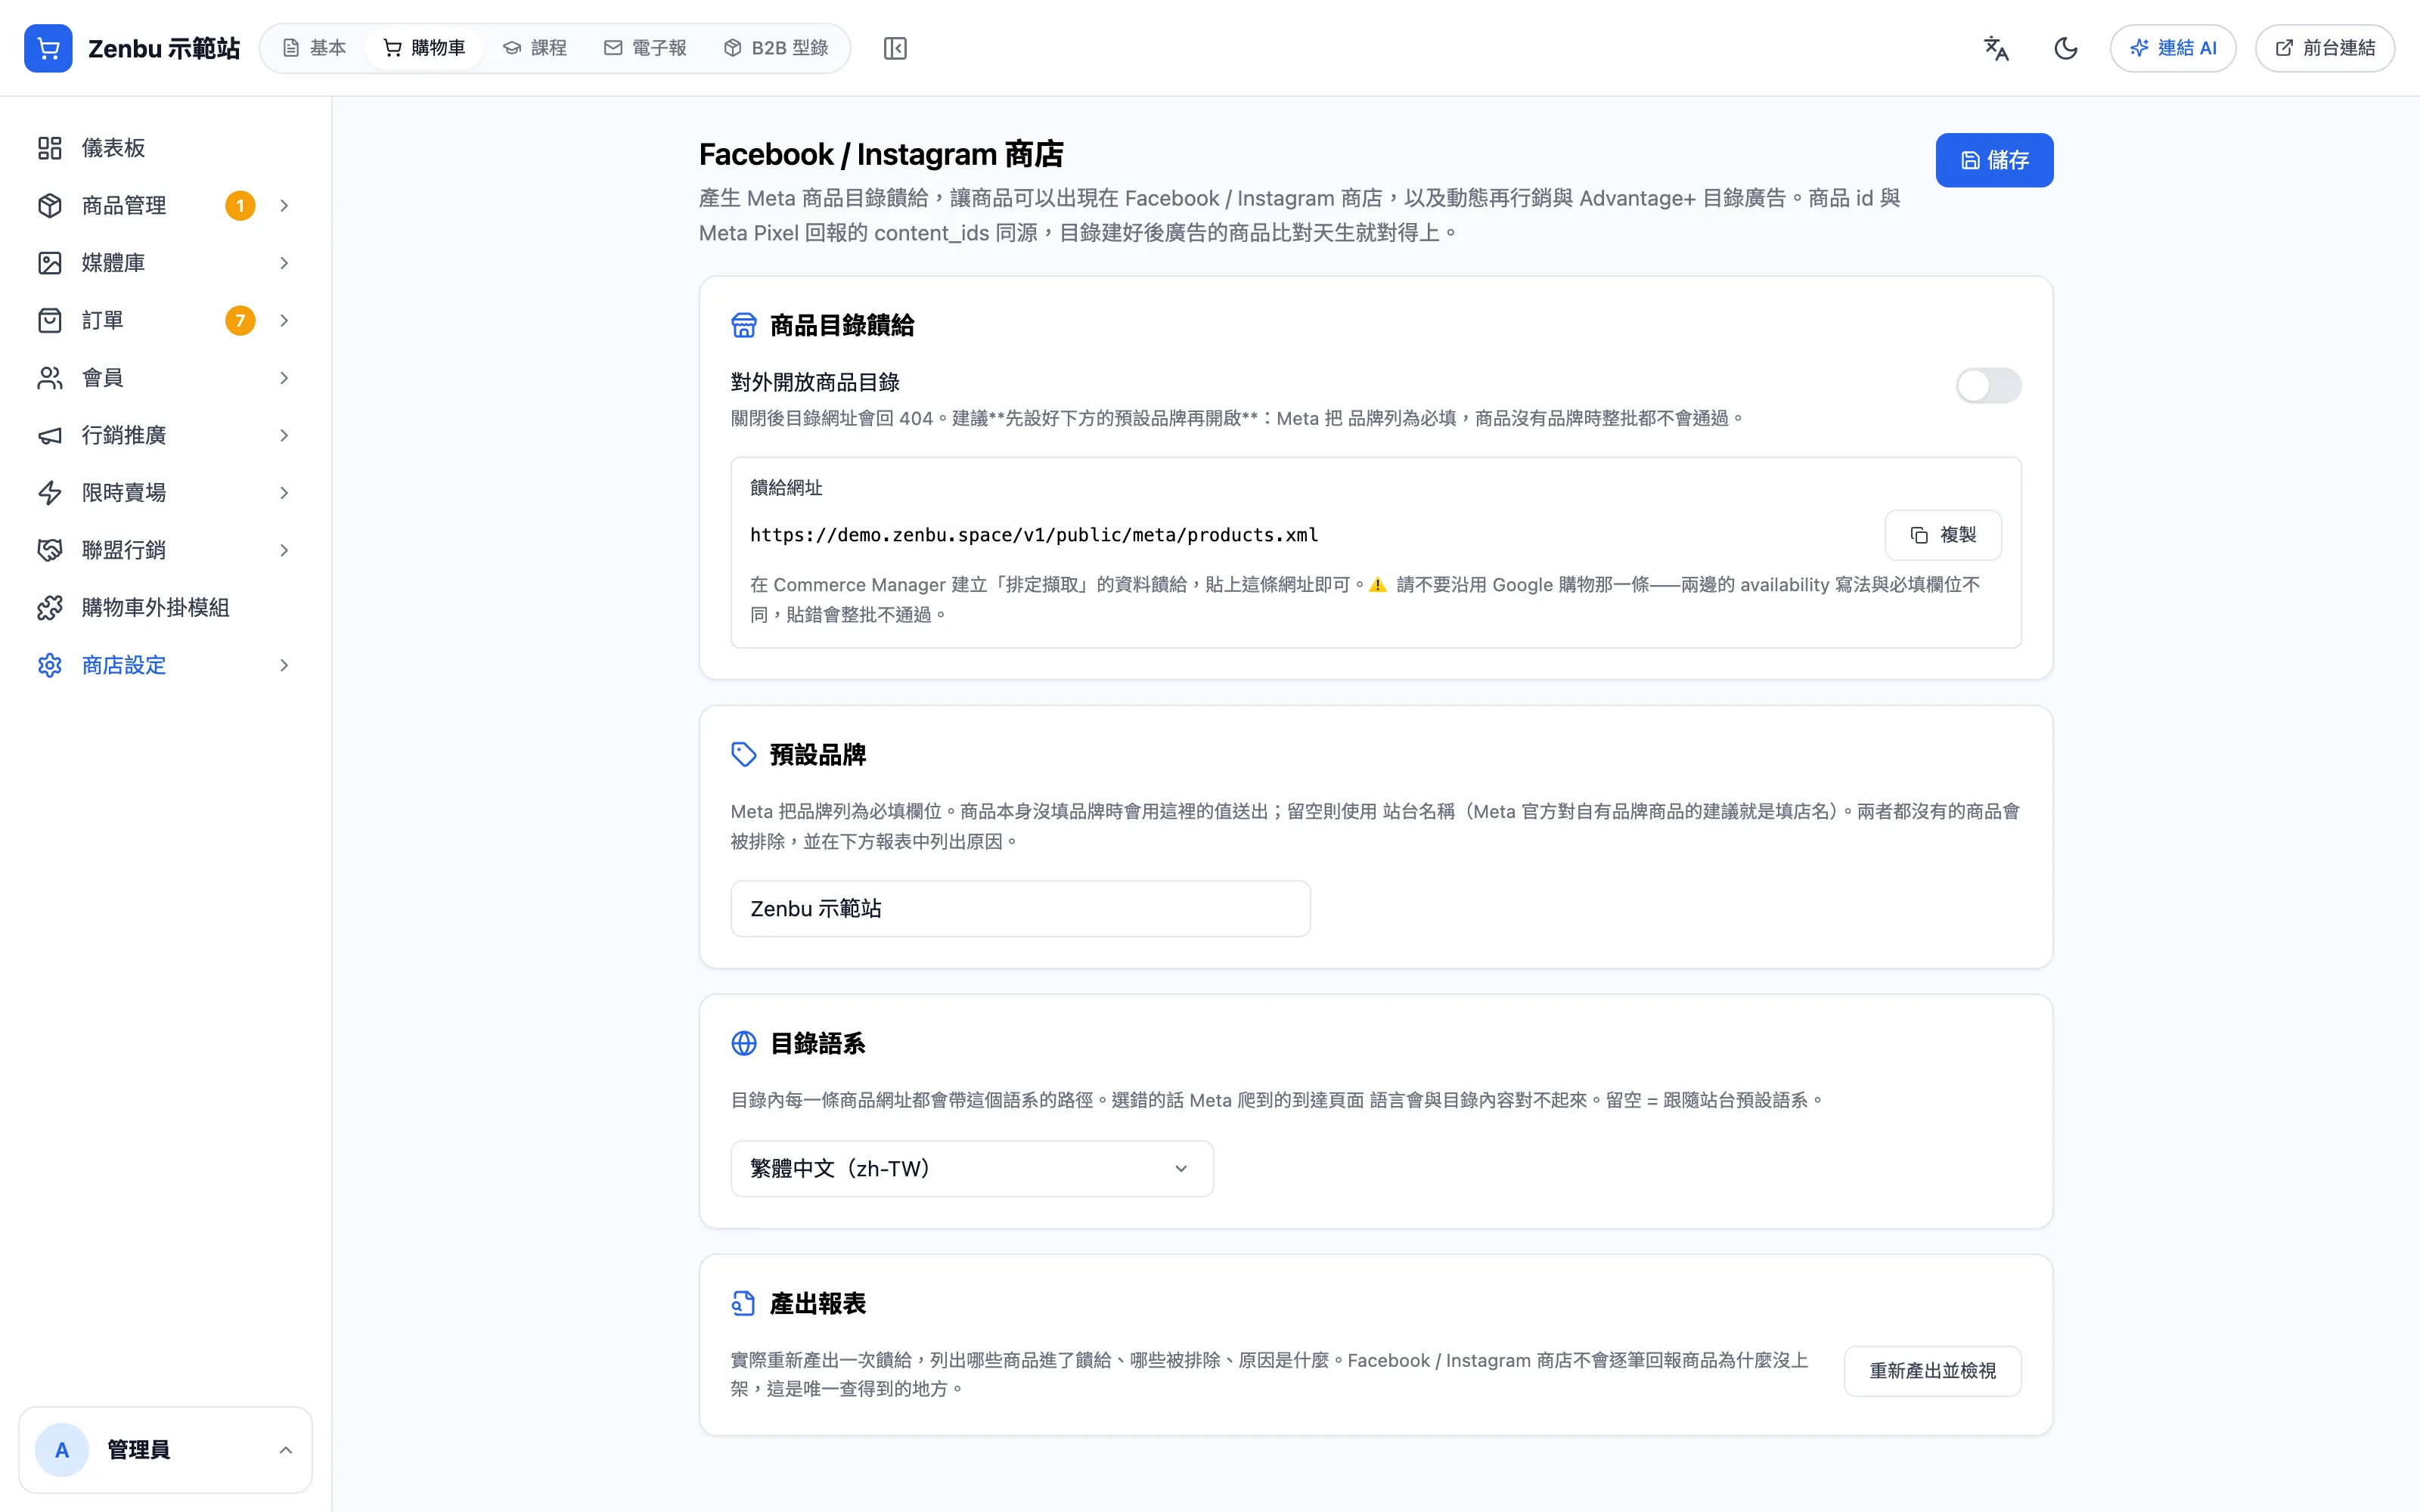Screen dimensions: 2420x1512
Task: Click the orange badge on 訂單
Action: coord(240,320)
